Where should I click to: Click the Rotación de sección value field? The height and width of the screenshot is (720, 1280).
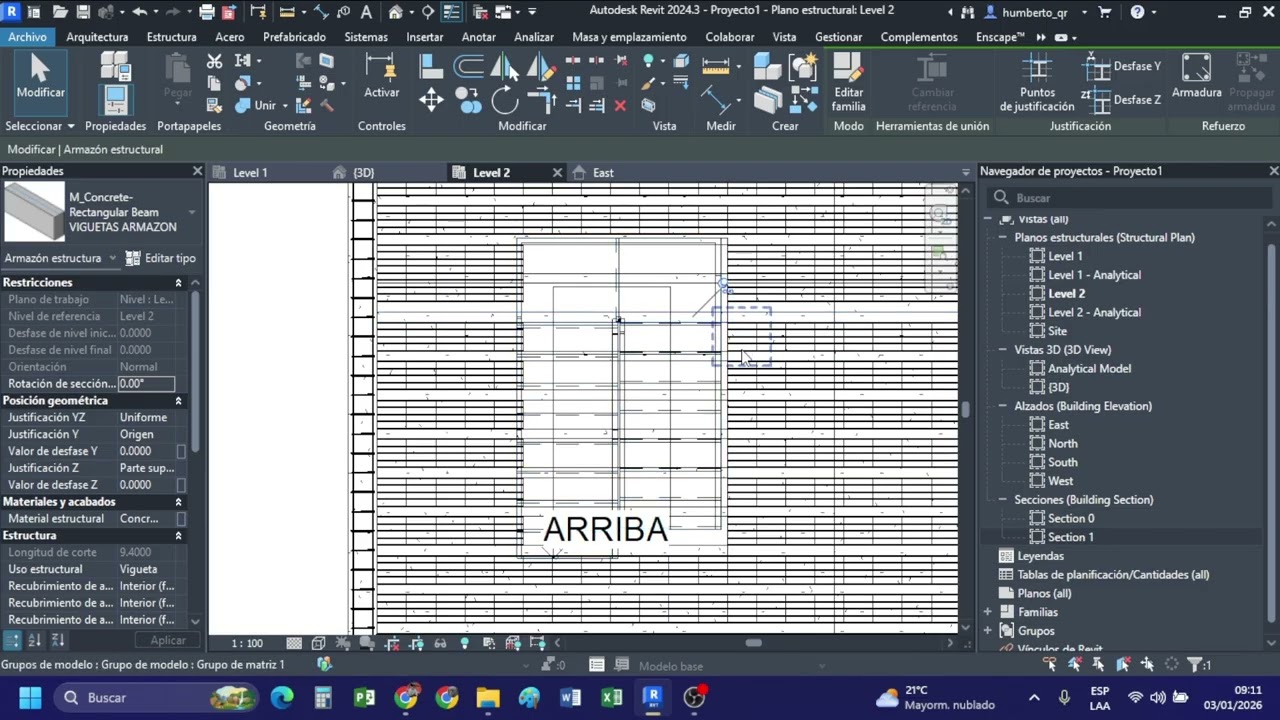146,384
